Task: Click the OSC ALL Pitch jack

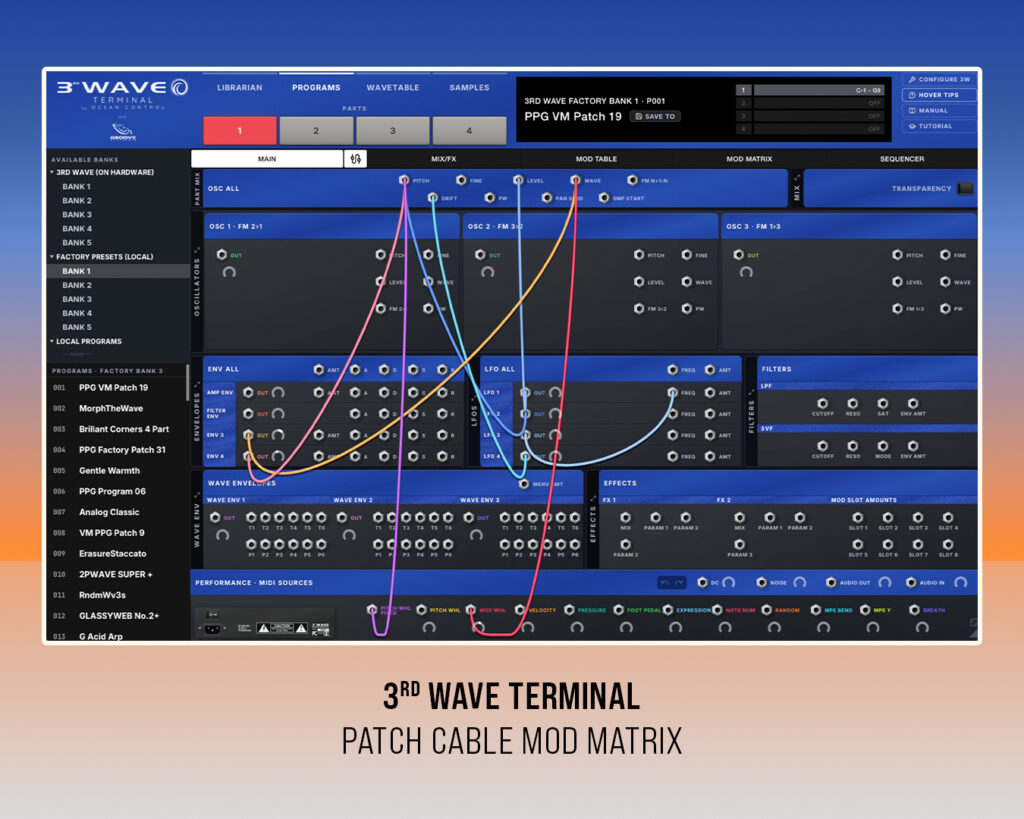Action: click(x=404, y=180)
